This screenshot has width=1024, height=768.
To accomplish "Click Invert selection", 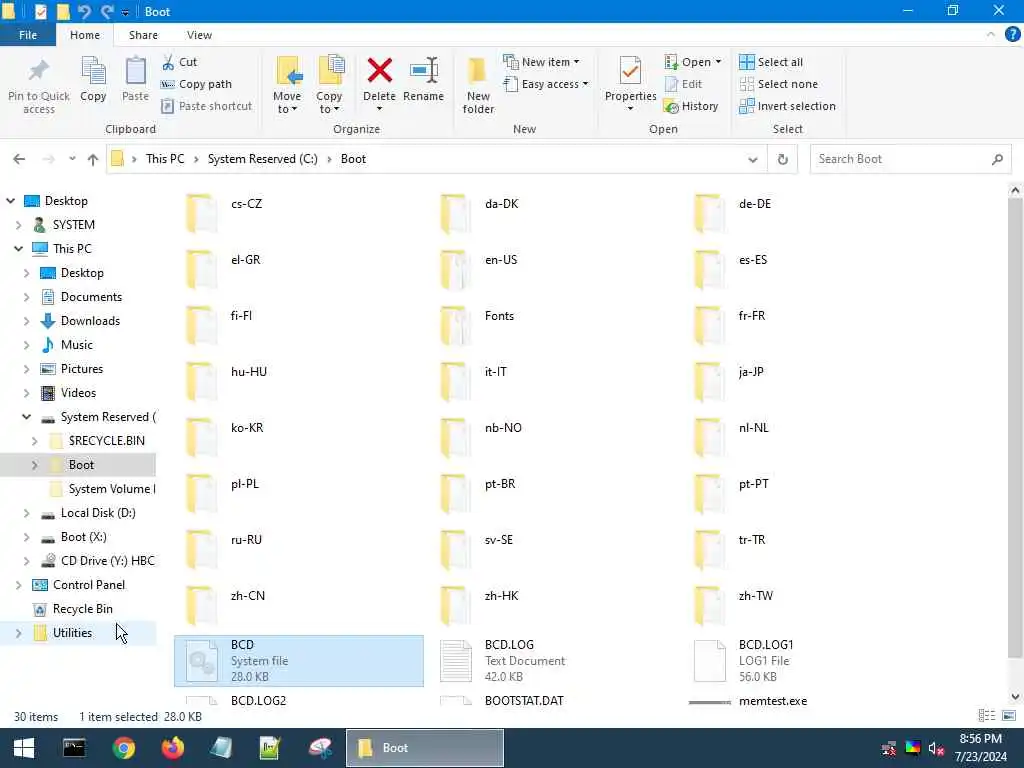I will click(788, 106).
